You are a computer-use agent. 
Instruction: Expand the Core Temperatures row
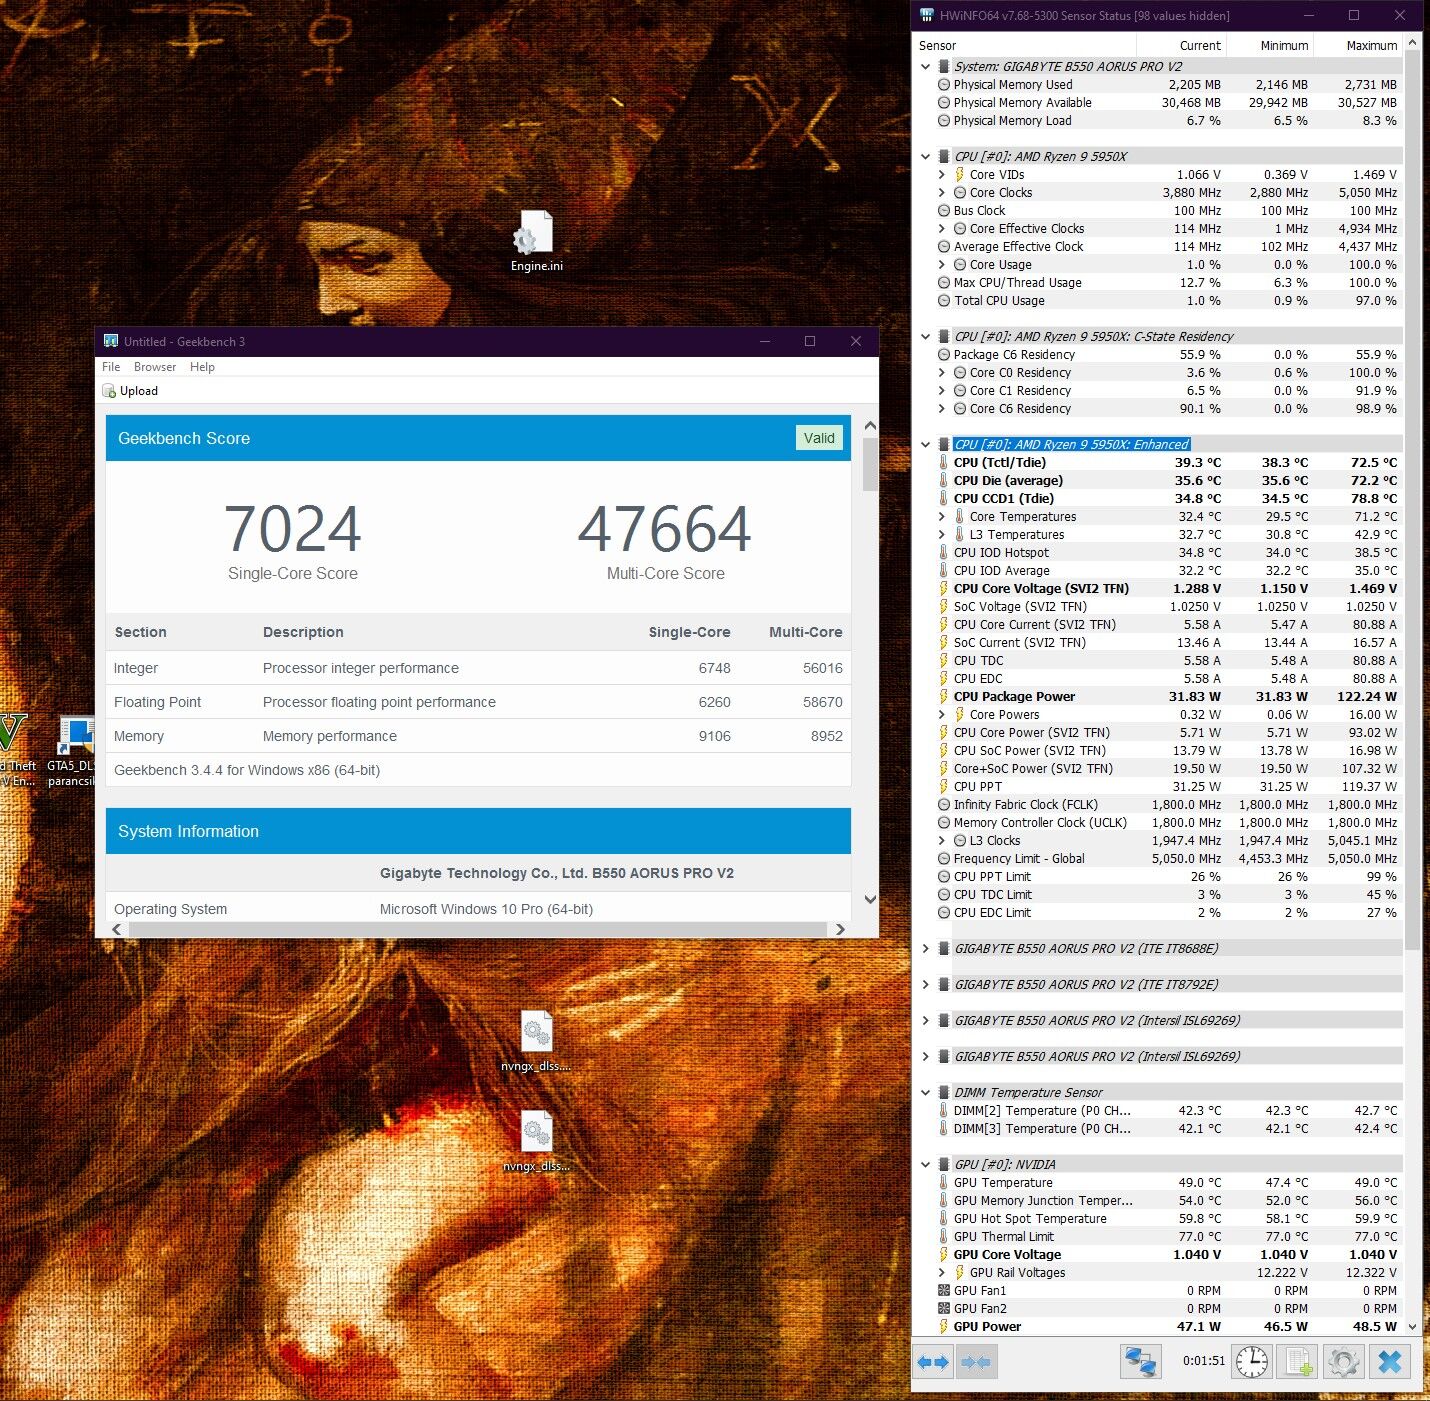pyautogui.click(x=942, y=517)
